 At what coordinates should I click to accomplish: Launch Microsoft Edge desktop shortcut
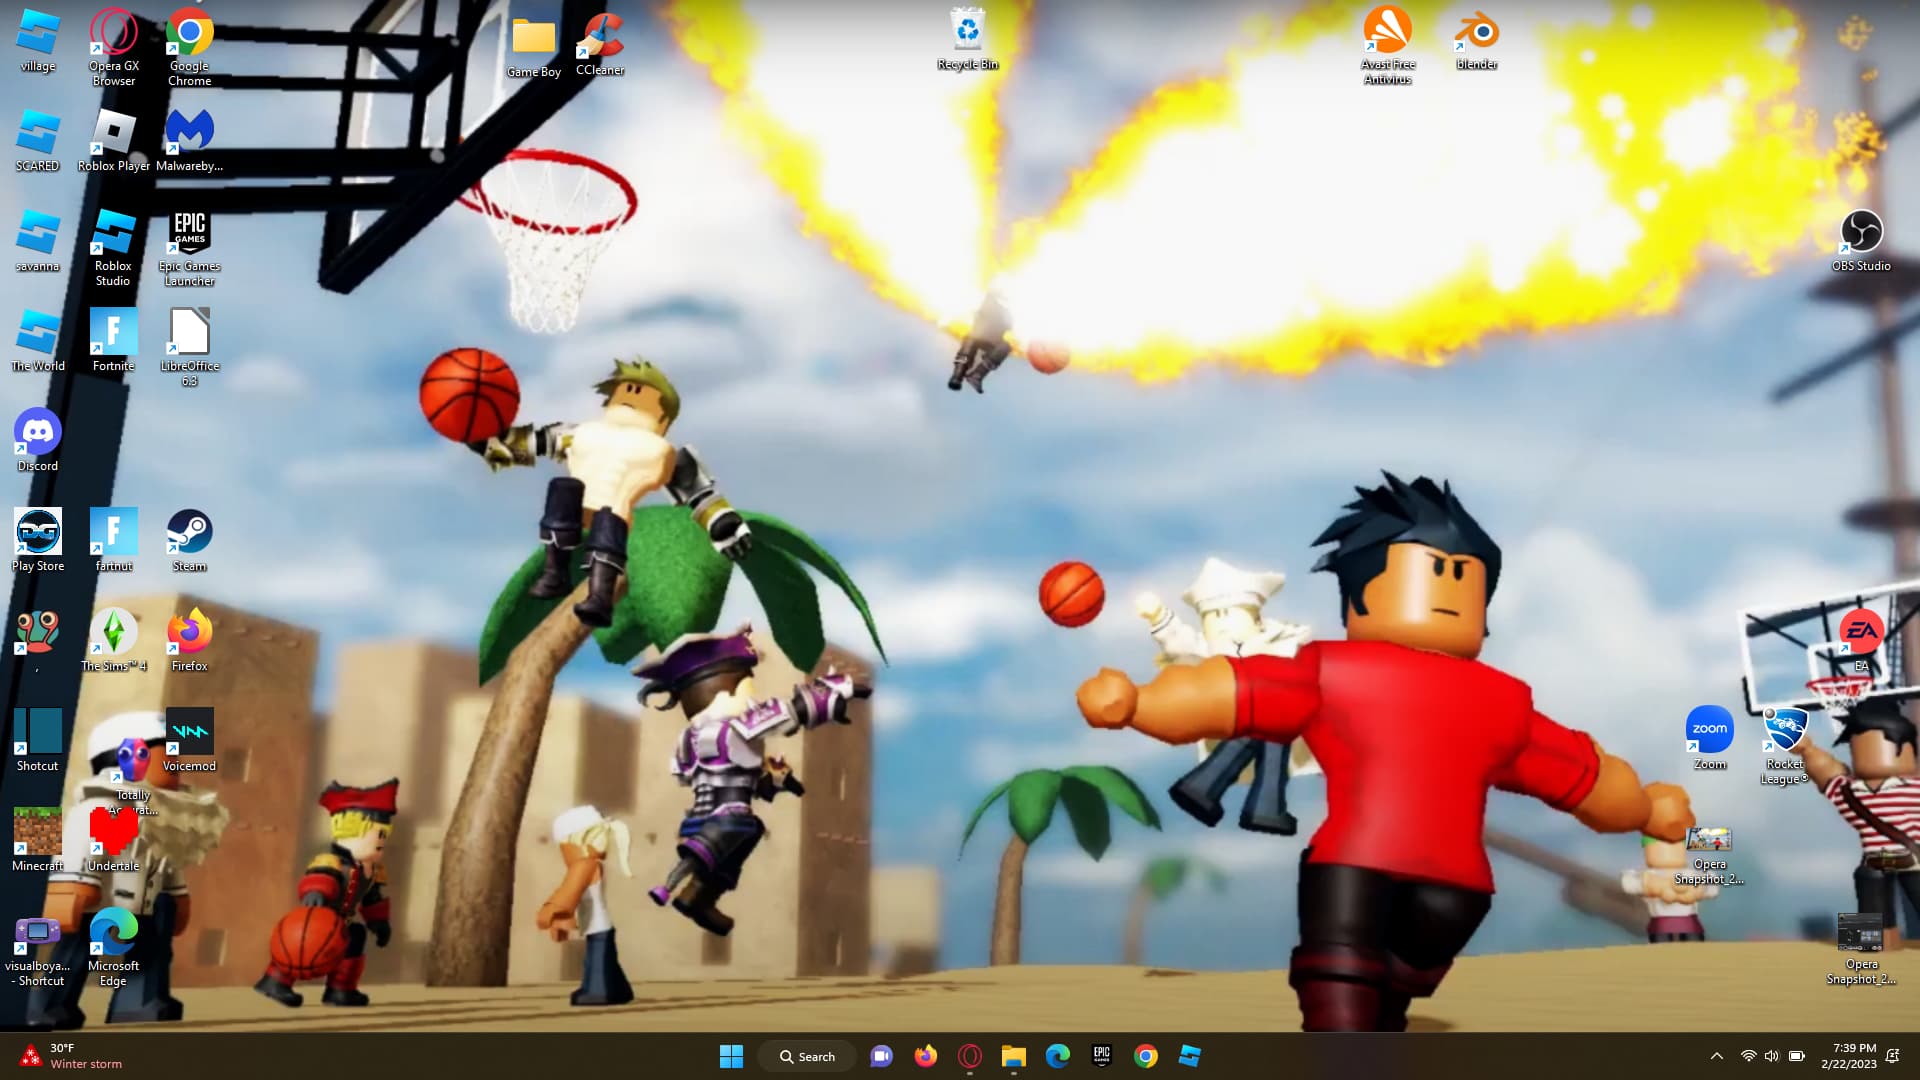coord(114,948)
